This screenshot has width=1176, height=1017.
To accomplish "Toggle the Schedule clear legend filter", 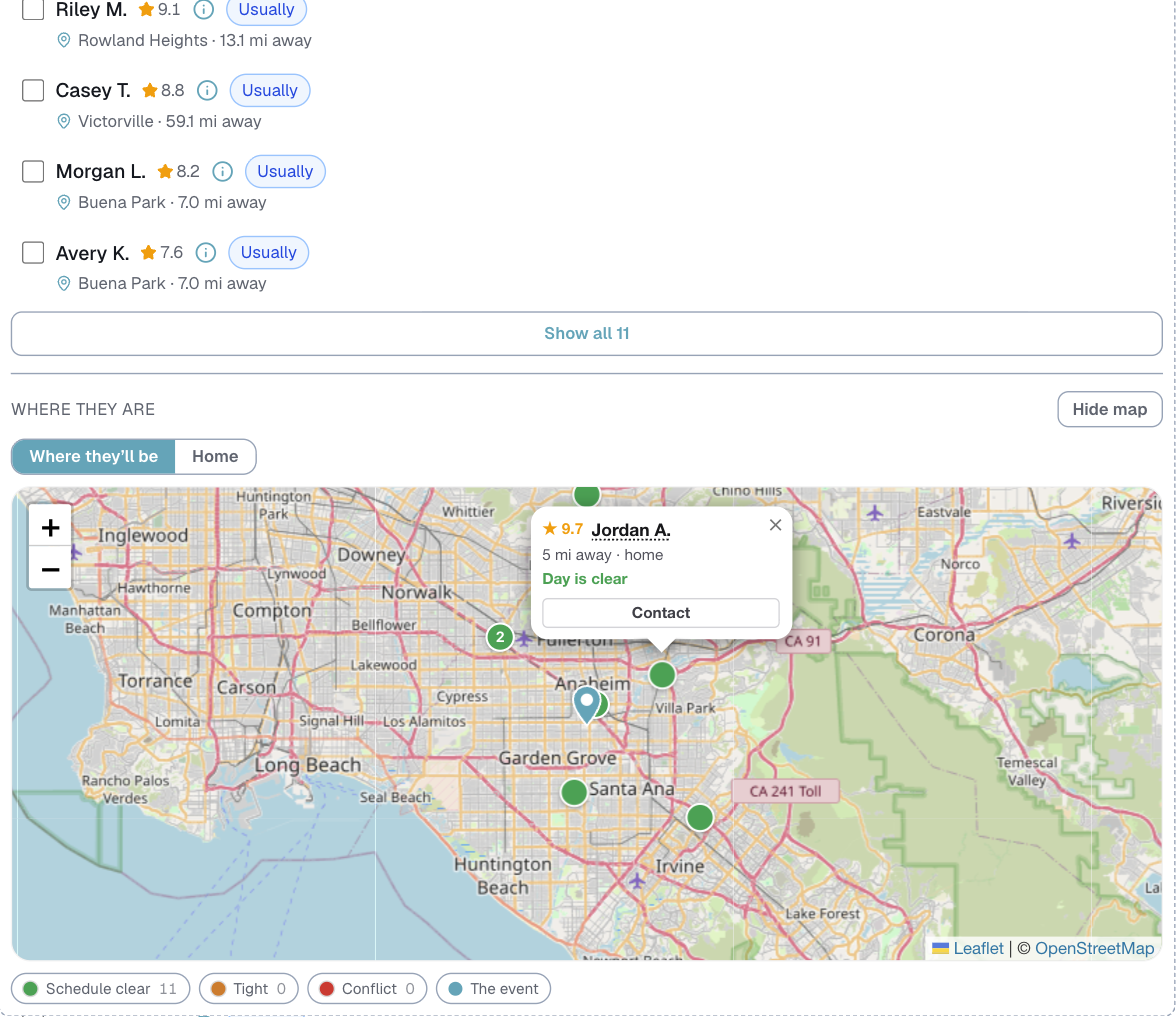I will pos(100,989).
